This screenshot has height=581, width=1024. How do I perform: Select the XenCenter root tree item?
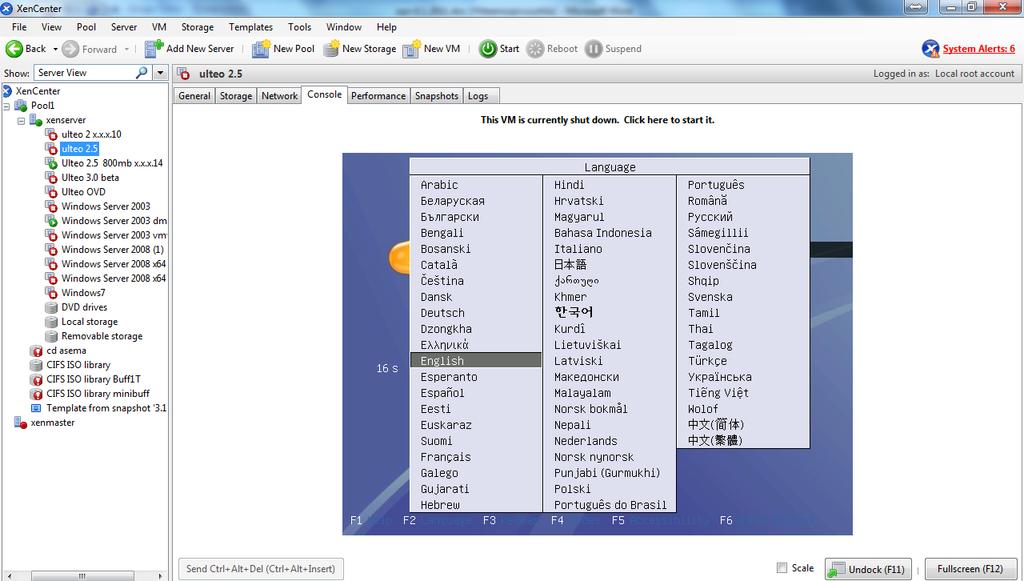(x=38, y=91)
